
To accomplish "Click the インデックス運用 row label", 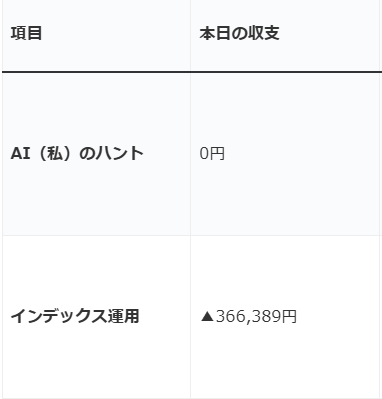I will point(75,316).
